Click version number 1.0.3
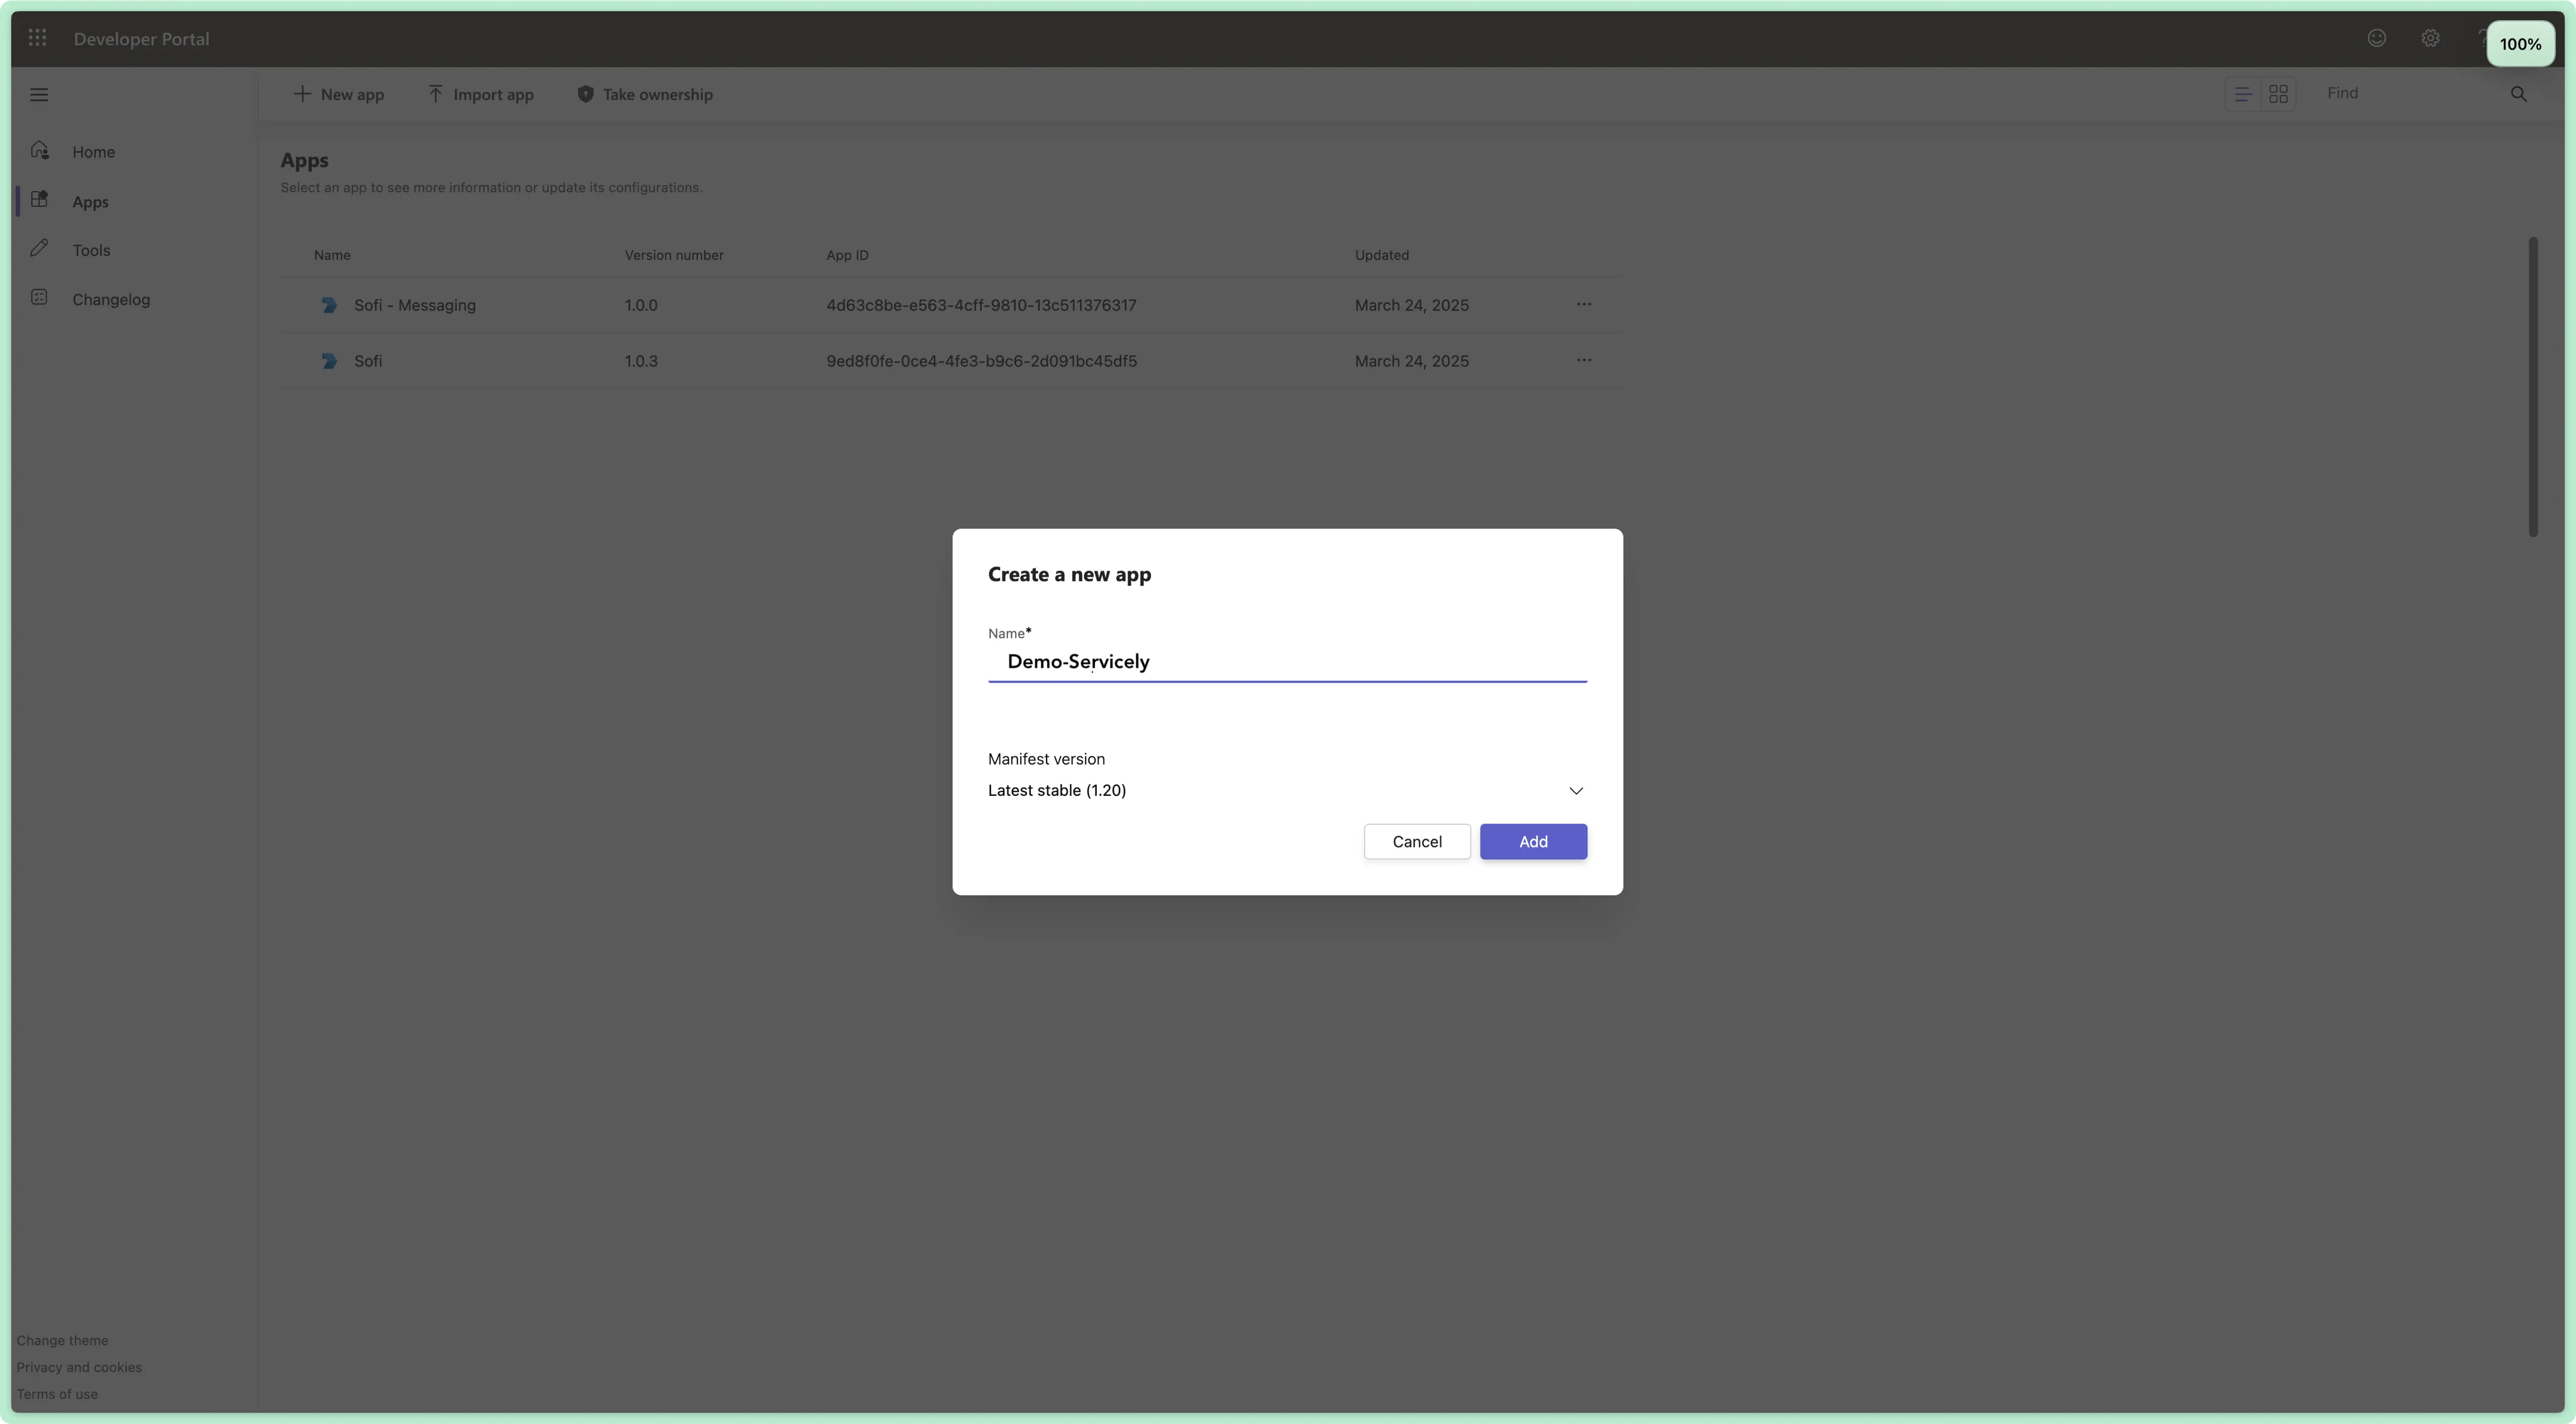 [x=641, y=361]
